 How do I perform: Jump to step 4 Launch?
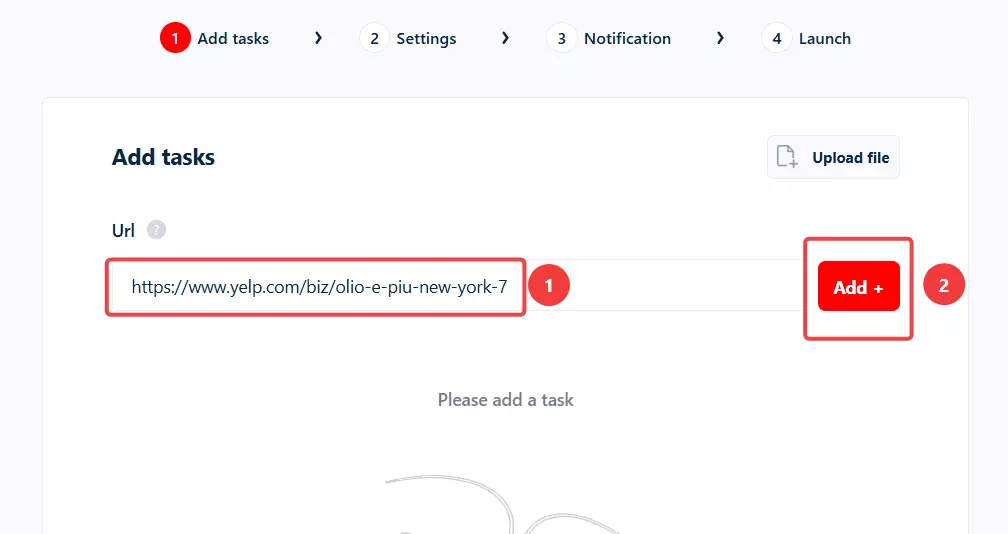[x=806, y=39]
